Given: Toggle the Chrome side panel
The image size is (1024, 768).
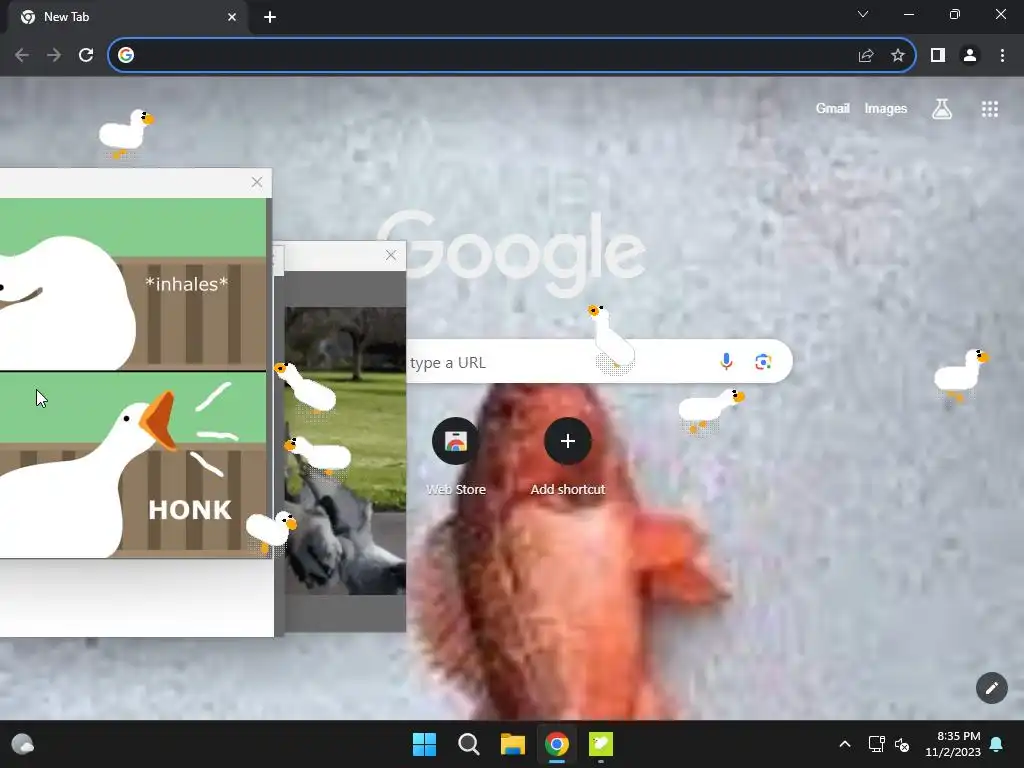Looking at the screenshot, I should click(938, 56).
